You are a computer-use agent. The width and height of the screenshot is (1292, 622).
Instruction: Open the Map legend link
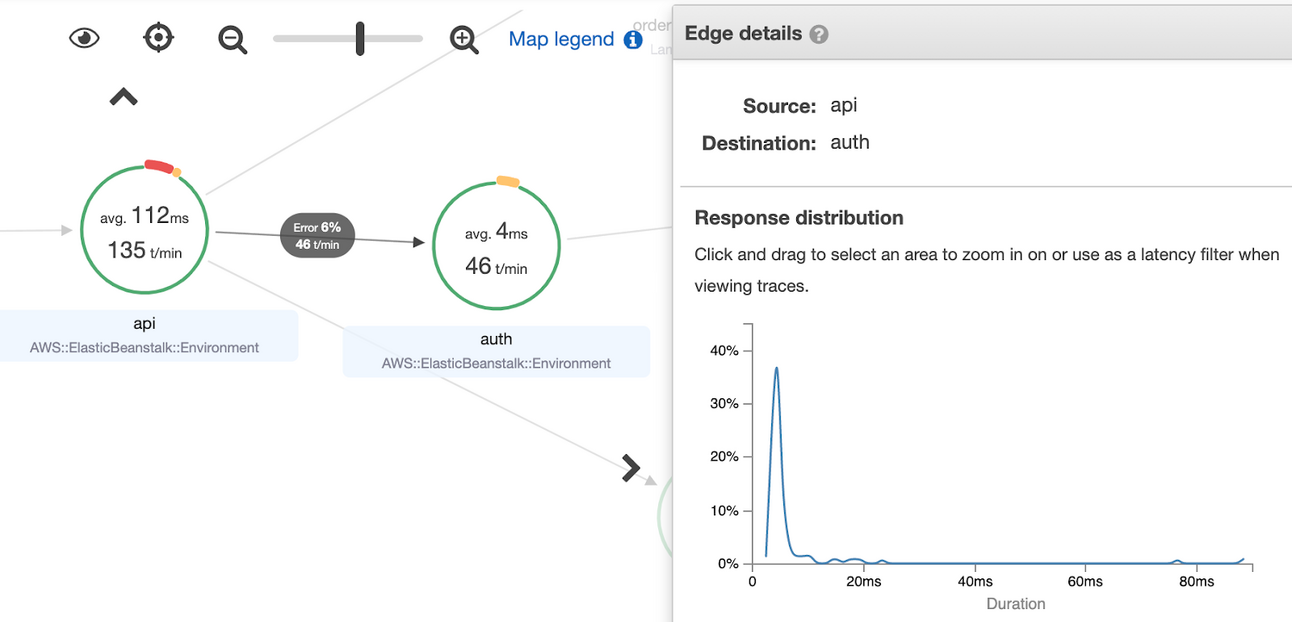[x=561, y=39]
